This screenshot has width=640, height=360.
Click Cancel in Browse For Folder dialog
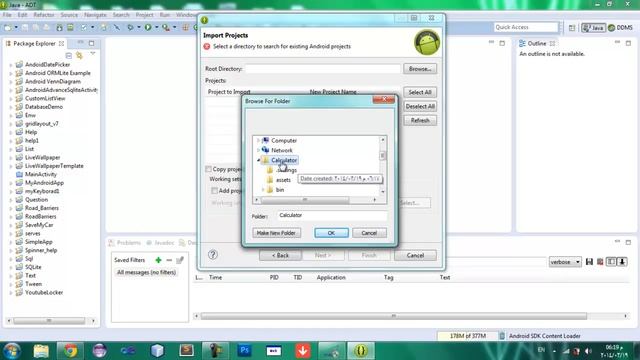[x=369, y=233]
